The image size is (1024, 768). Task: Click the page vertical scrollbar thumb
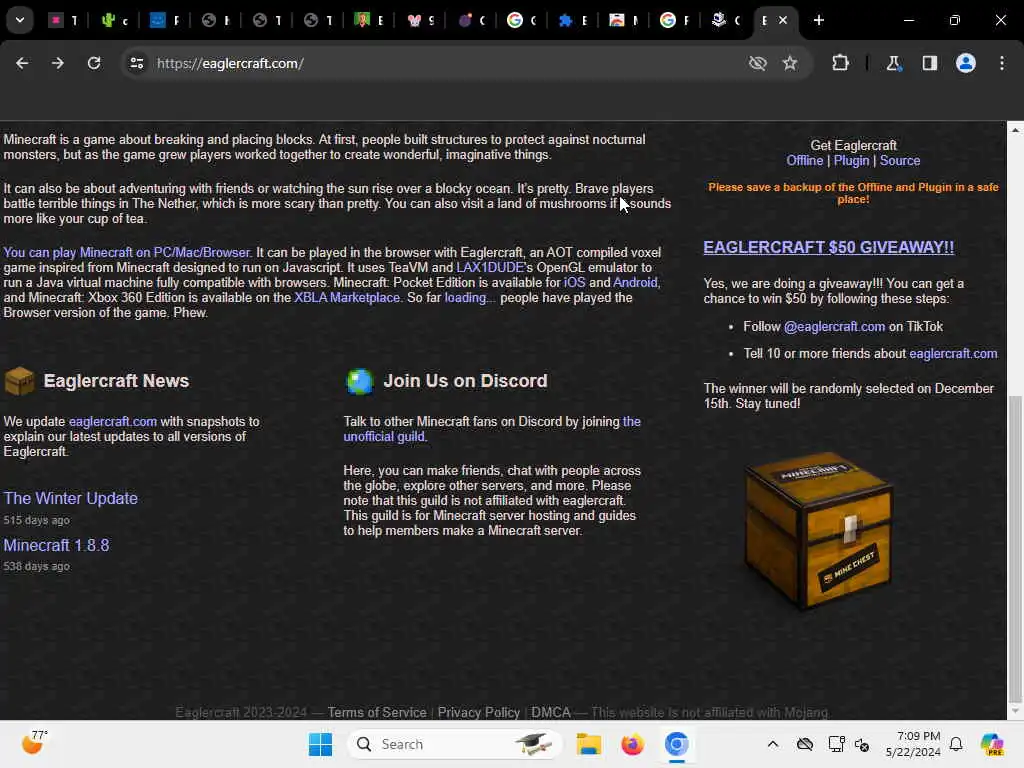click(1015, 549)
